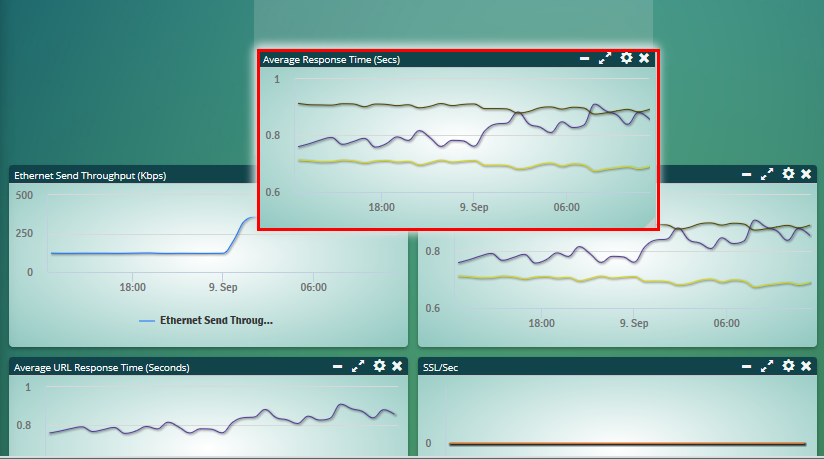Click the resize corner of Average Response Time (Secs)
Image resolution: width=824 pixels, height=459 pixels.
pos(652,223)
